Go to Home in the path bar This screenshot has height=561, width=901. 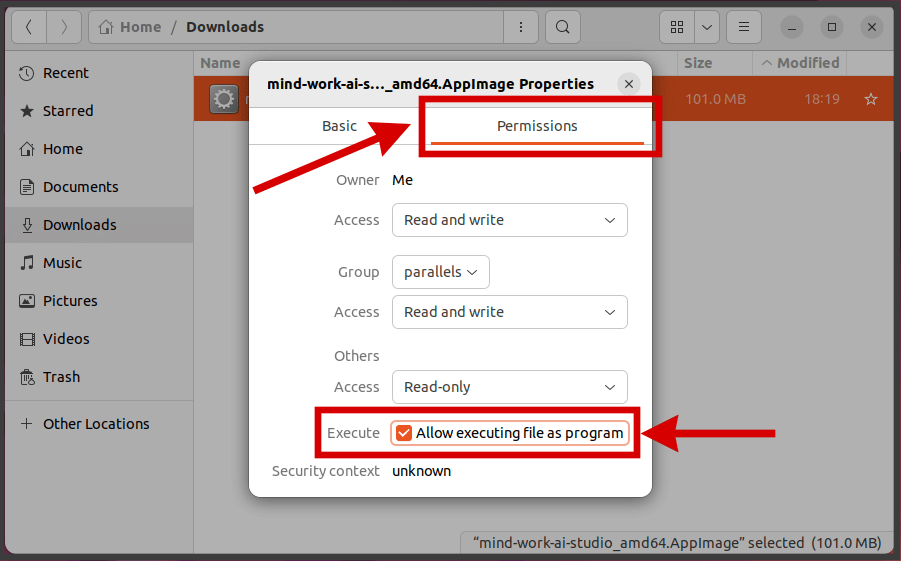point(131,27)
